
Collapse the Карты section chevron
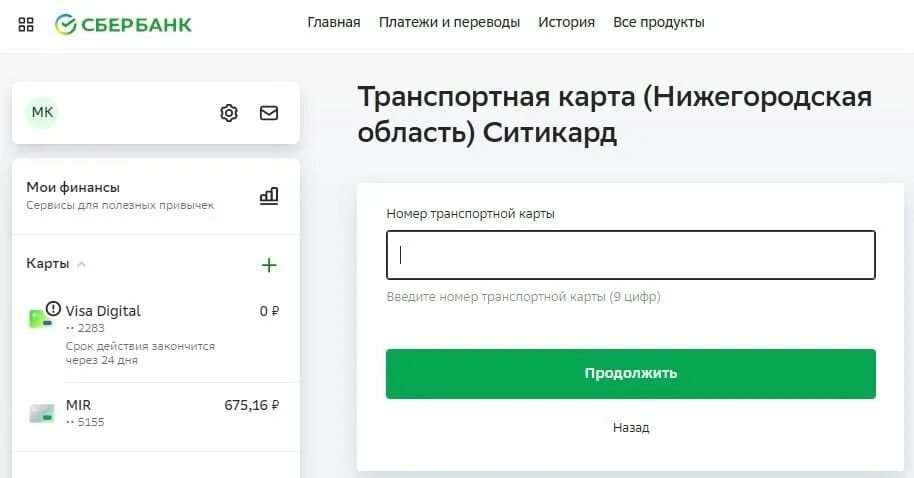(82, 264)
